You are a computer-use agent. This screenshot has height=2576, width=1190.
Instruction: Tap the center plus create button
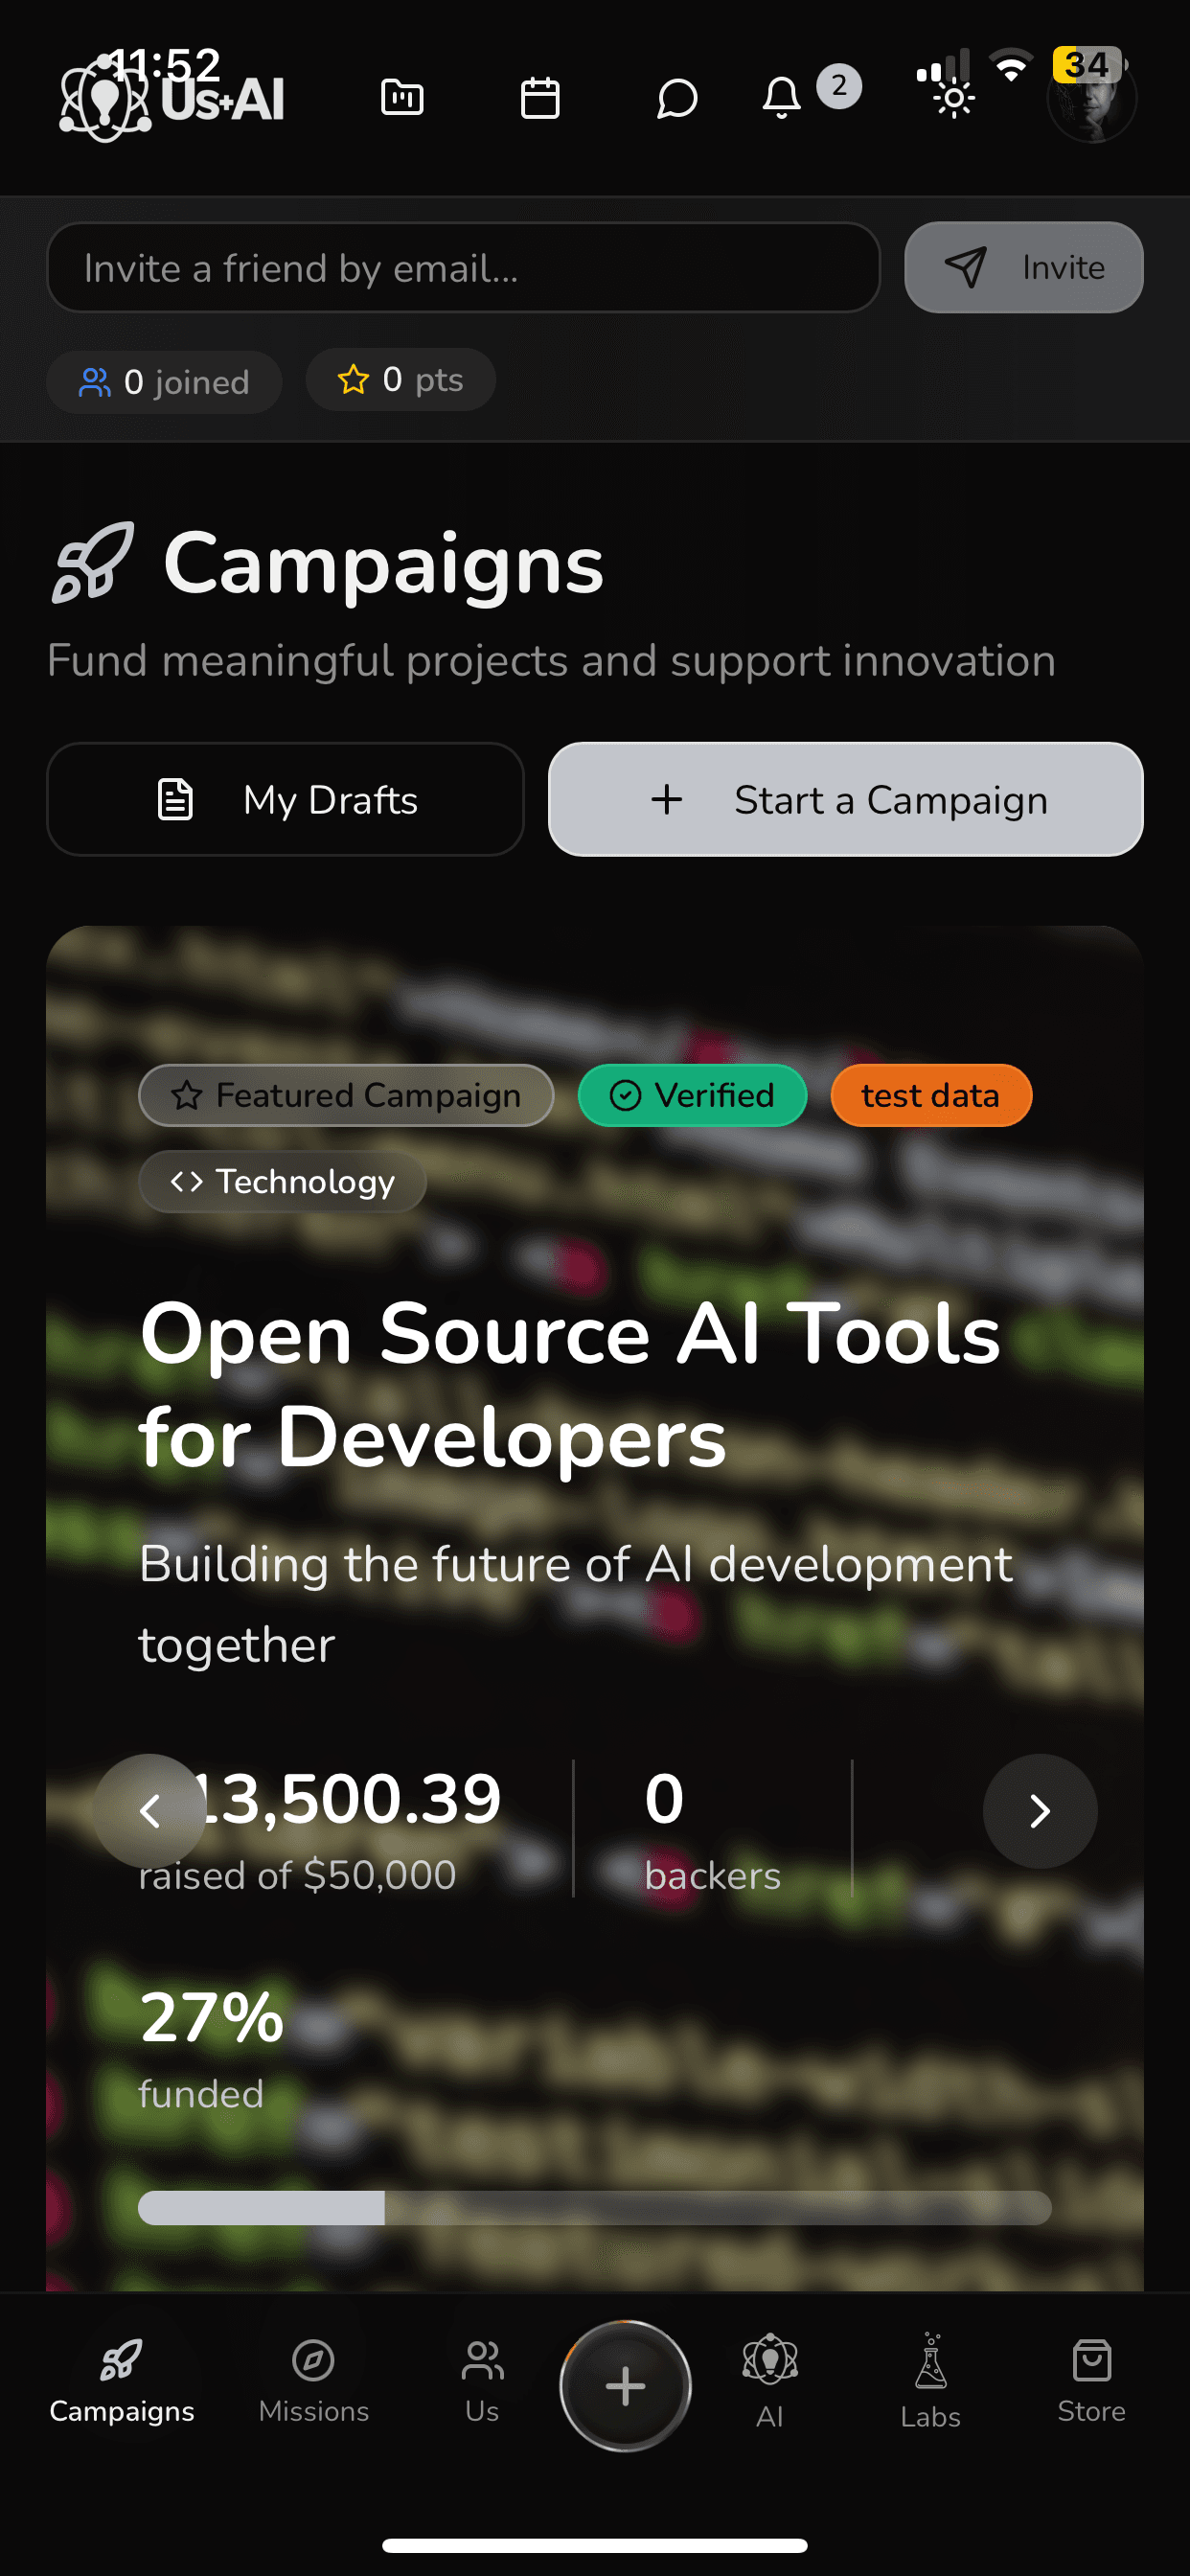tap(625, 2386)
